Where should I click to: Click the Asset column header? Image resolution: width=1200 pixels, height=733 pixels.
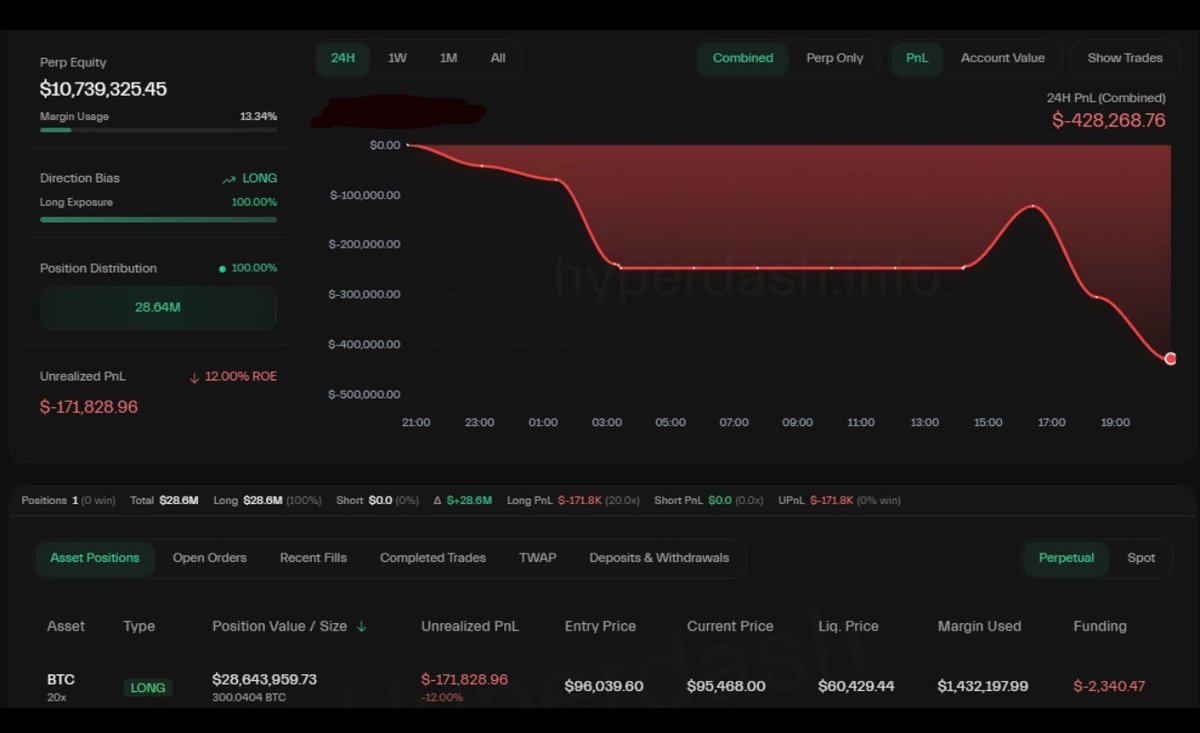pos(66,626)
